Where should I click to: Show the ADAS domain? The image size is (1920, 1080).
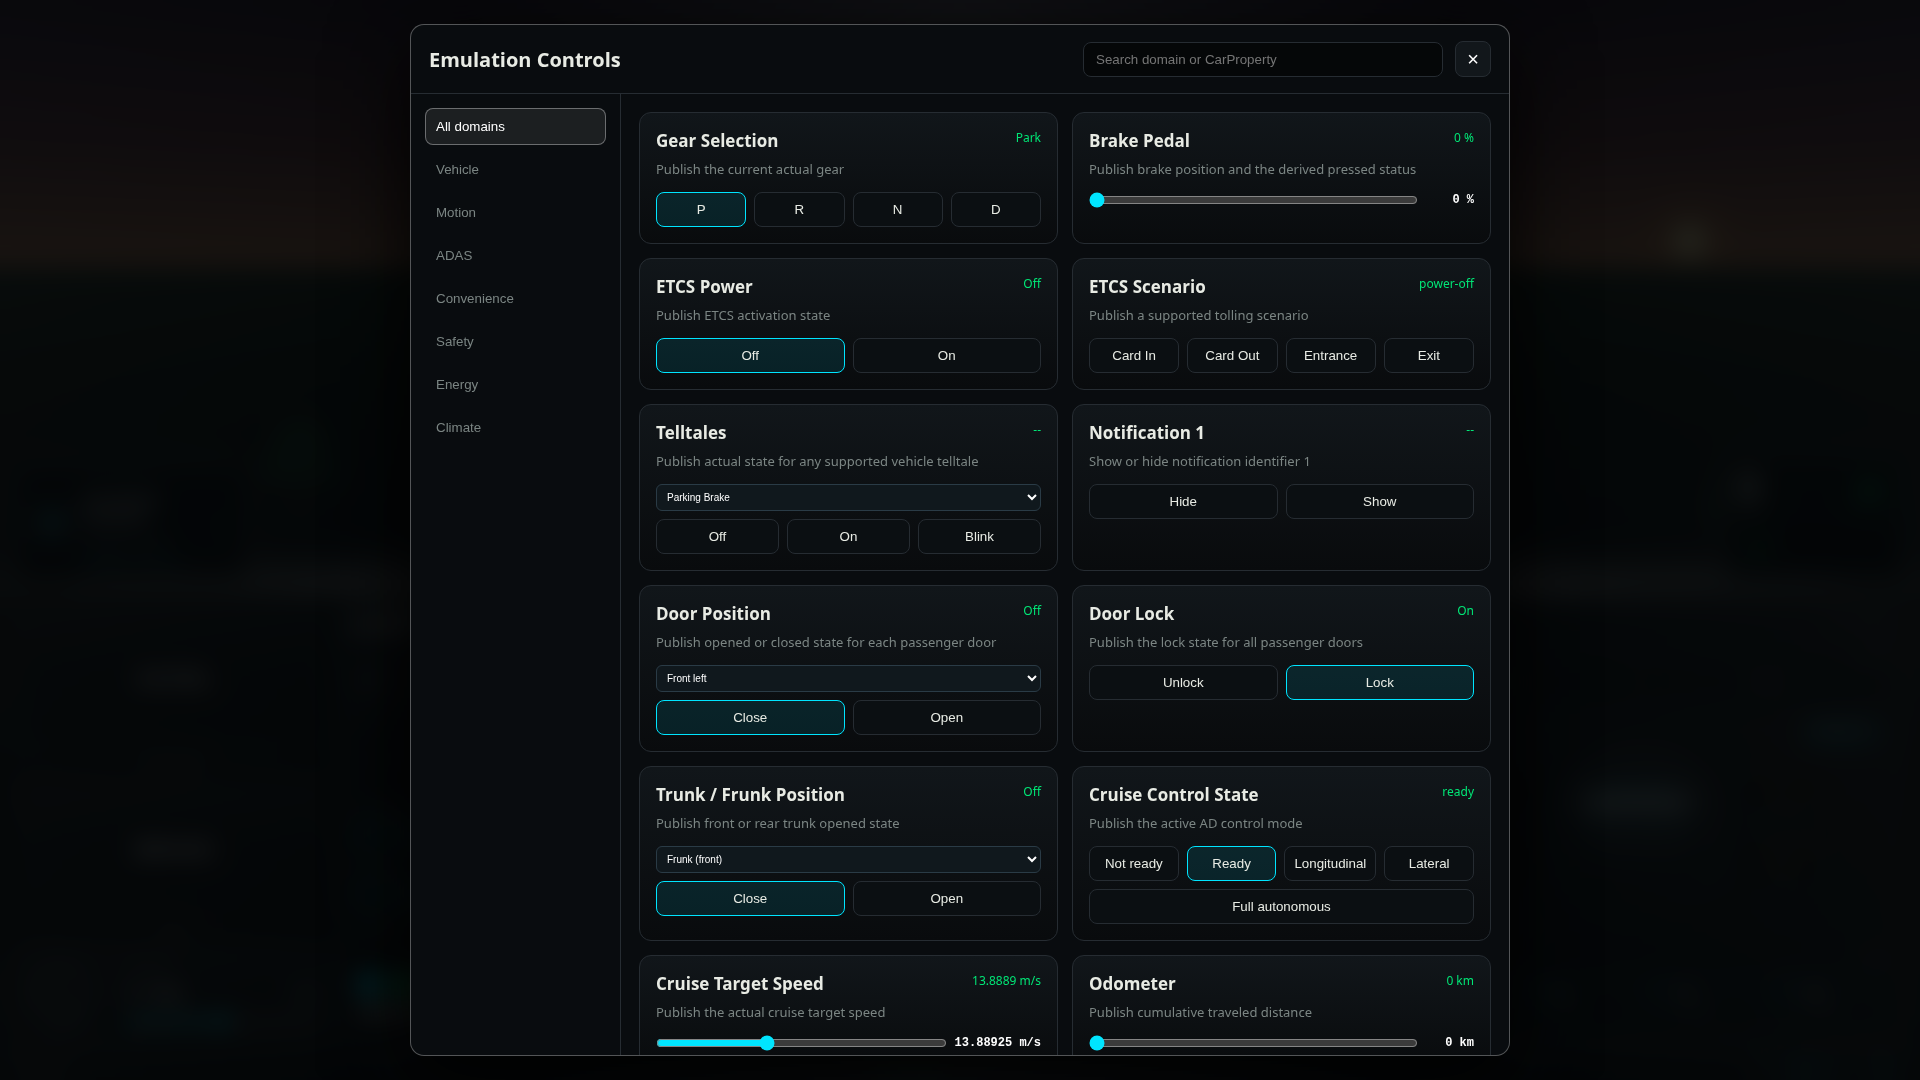point(515,255)
